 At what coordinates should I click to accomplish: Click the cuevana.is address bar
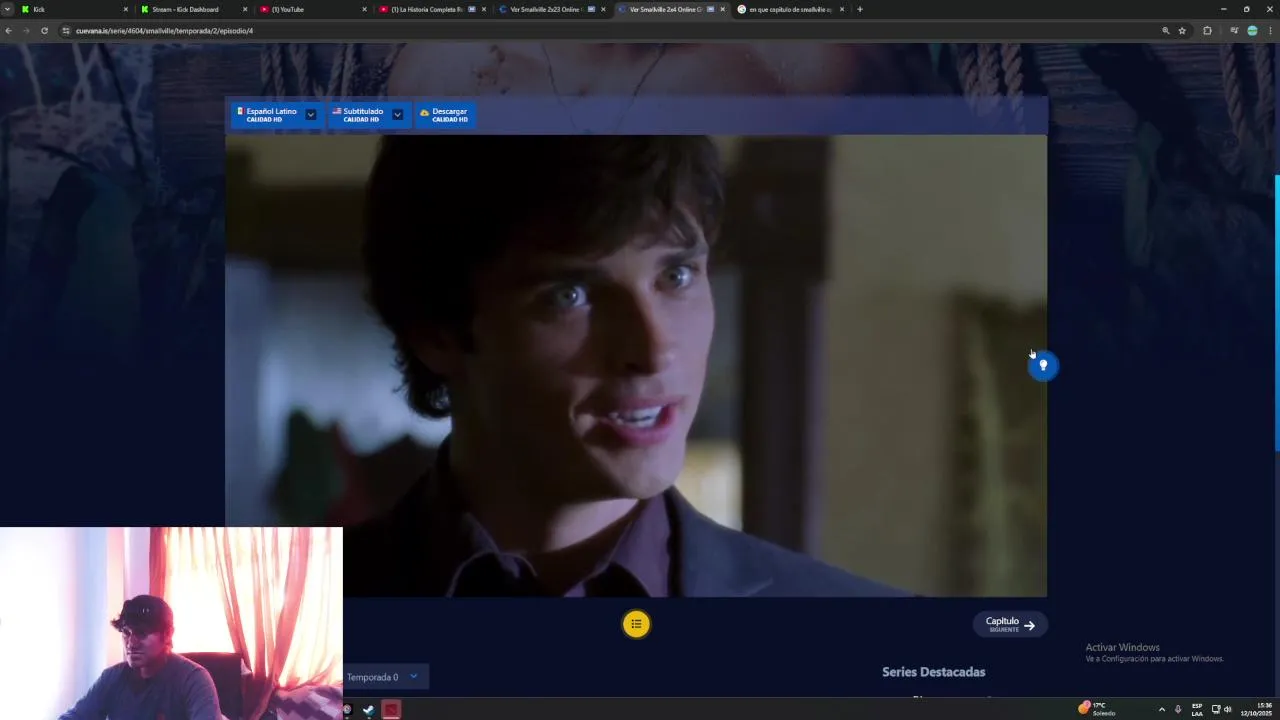[x=600, y=31]
